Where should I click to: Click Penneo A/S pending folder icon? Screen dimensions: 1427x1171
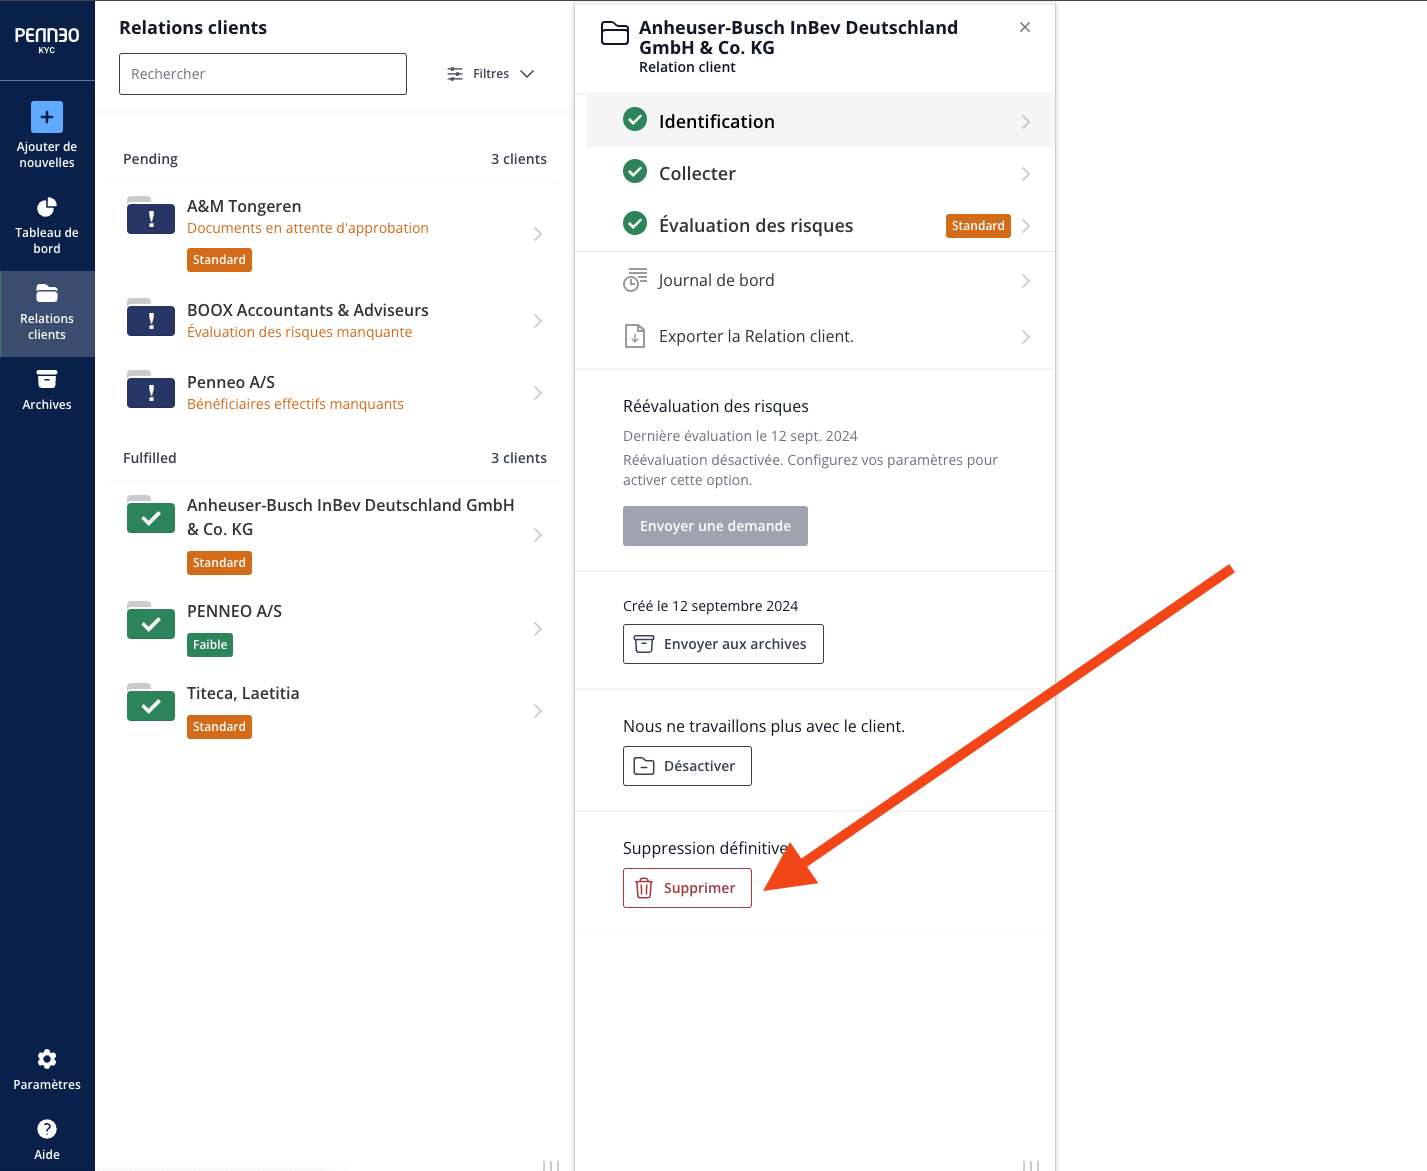[x=151, y=390]
